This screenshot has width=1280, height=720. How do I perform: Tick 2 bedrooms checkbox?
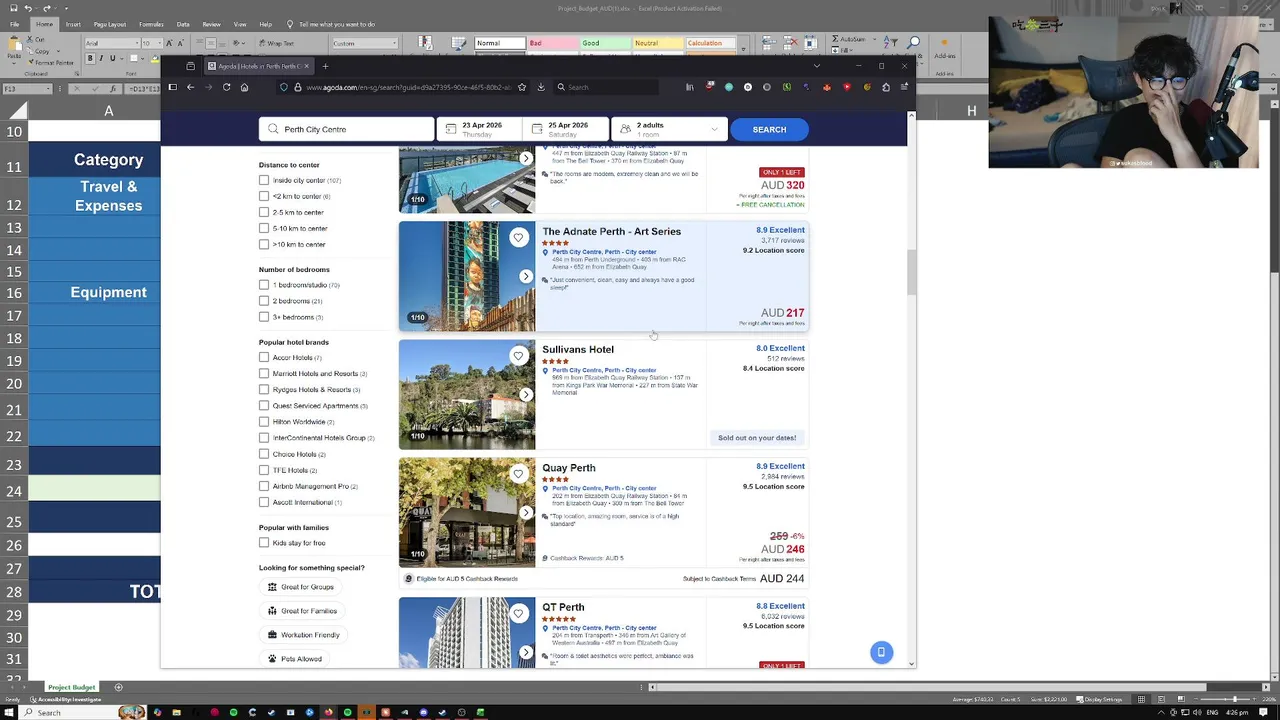pyautogui.click(x=264, y=301)
